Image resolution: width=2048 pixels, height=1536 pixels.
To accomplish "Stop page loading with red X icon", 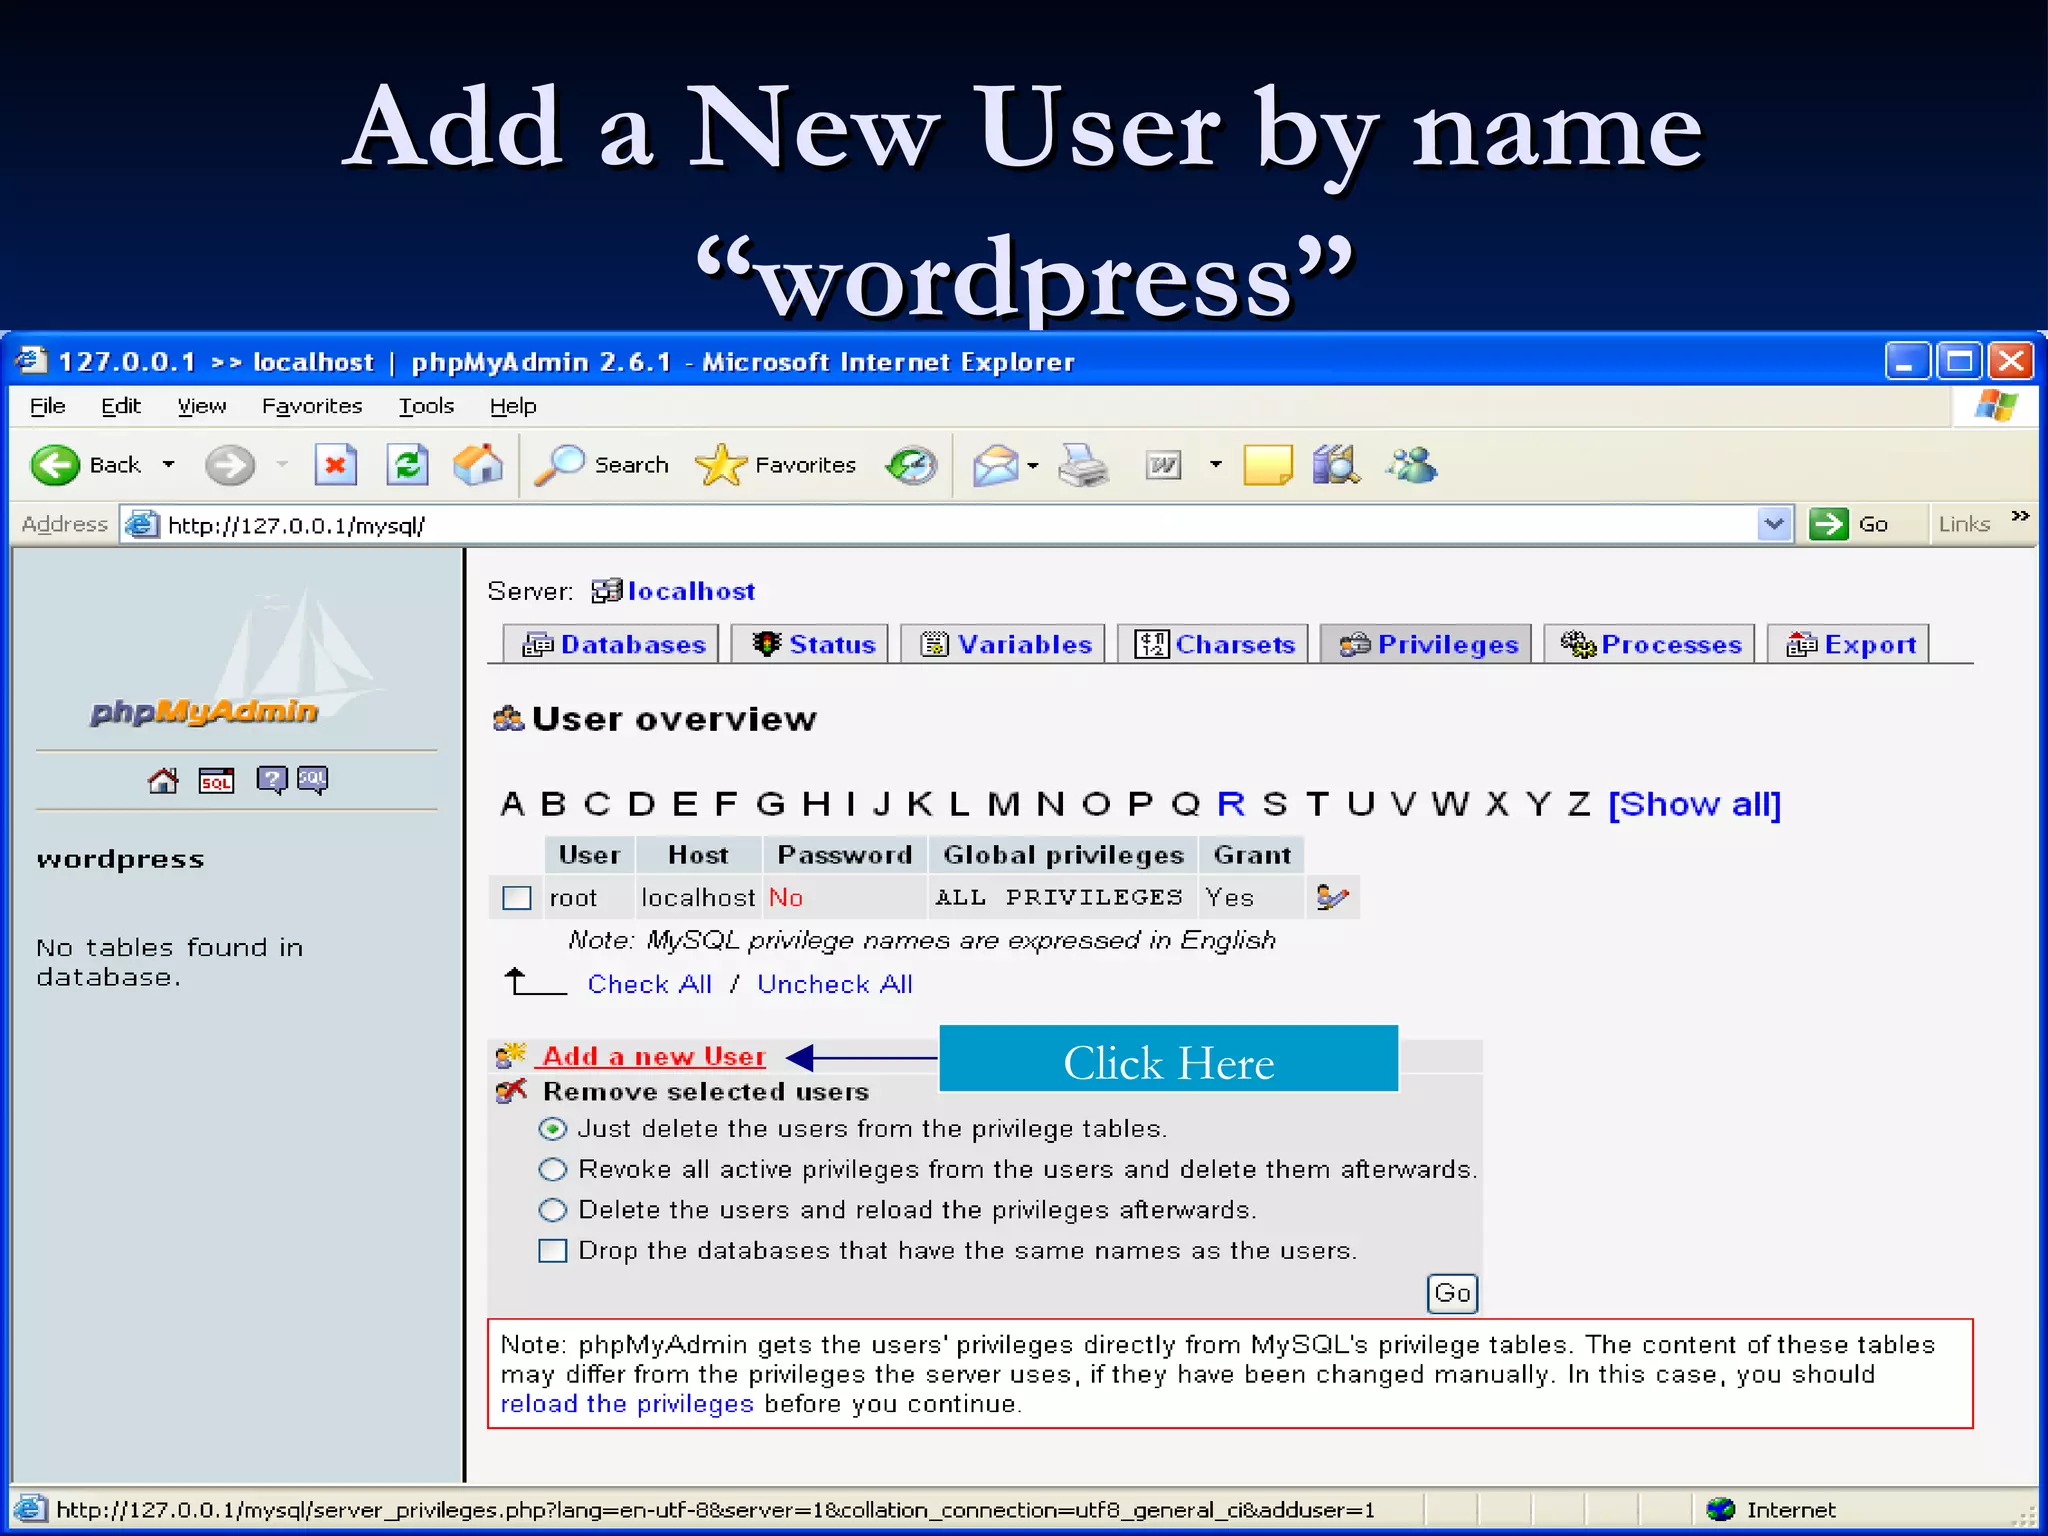I will pos(335,465).
